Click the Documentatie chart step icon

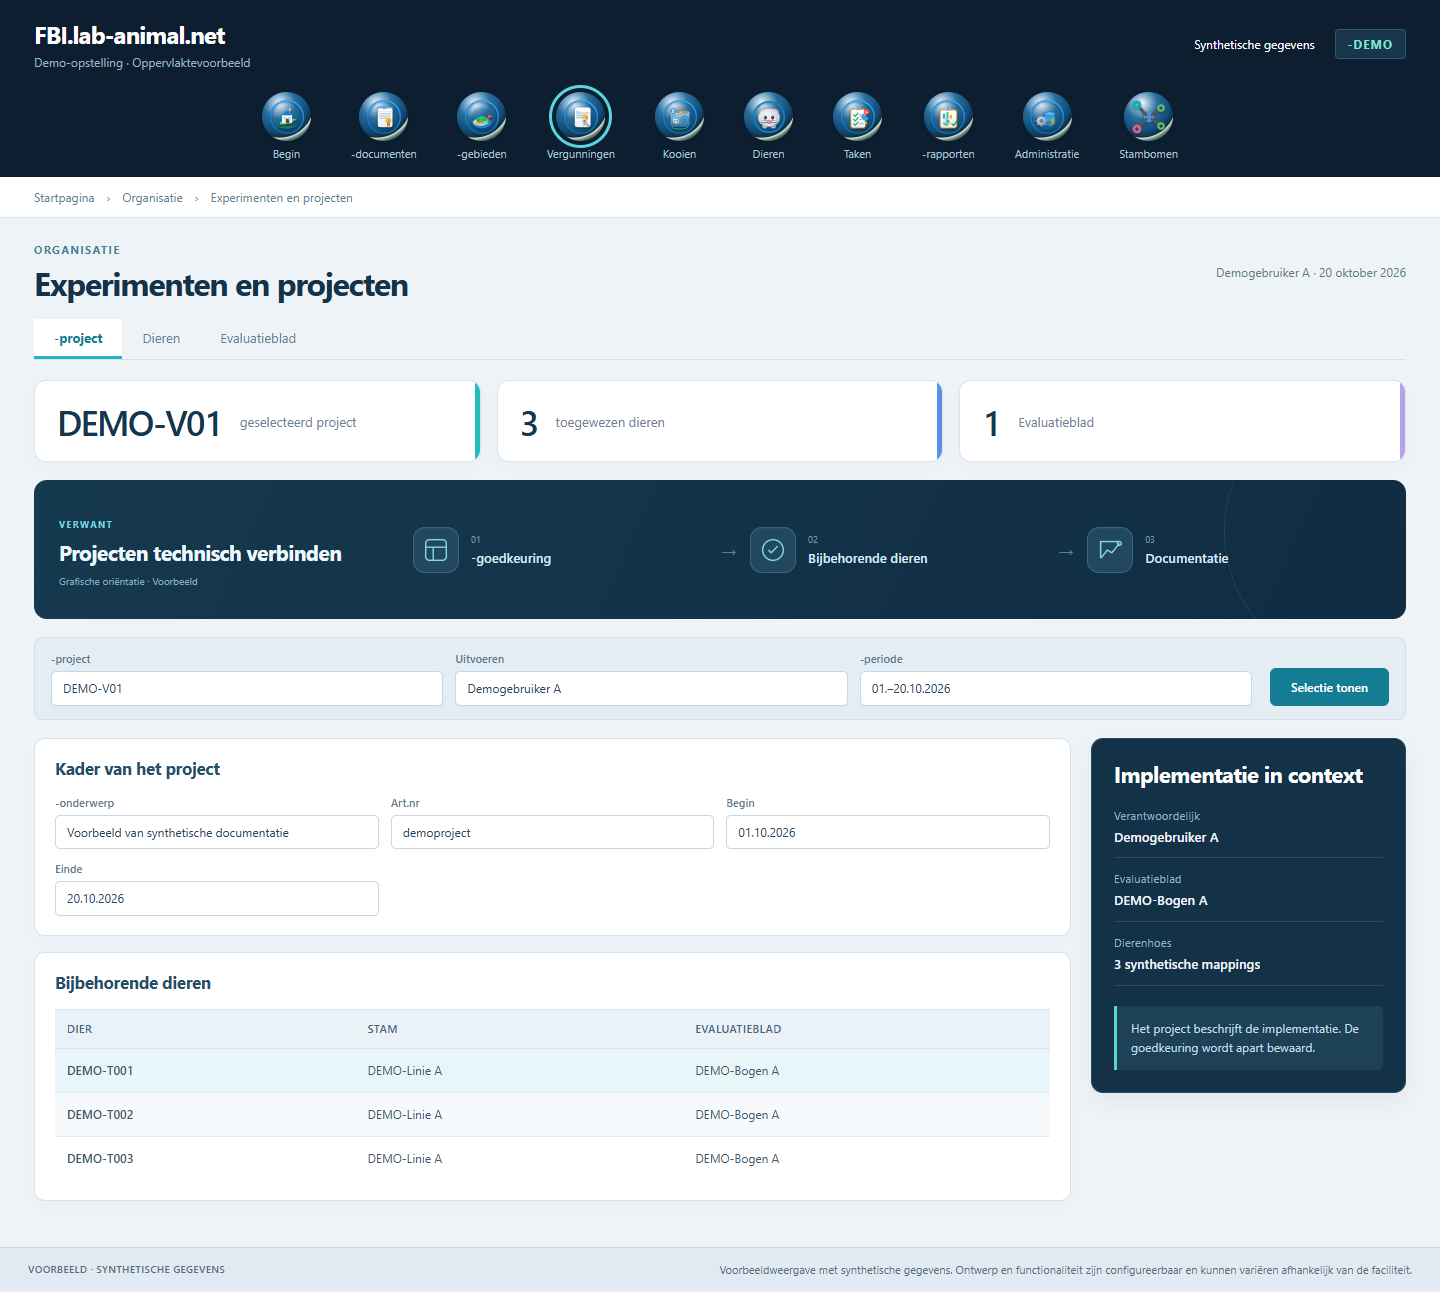click(x=1110, y=550)
